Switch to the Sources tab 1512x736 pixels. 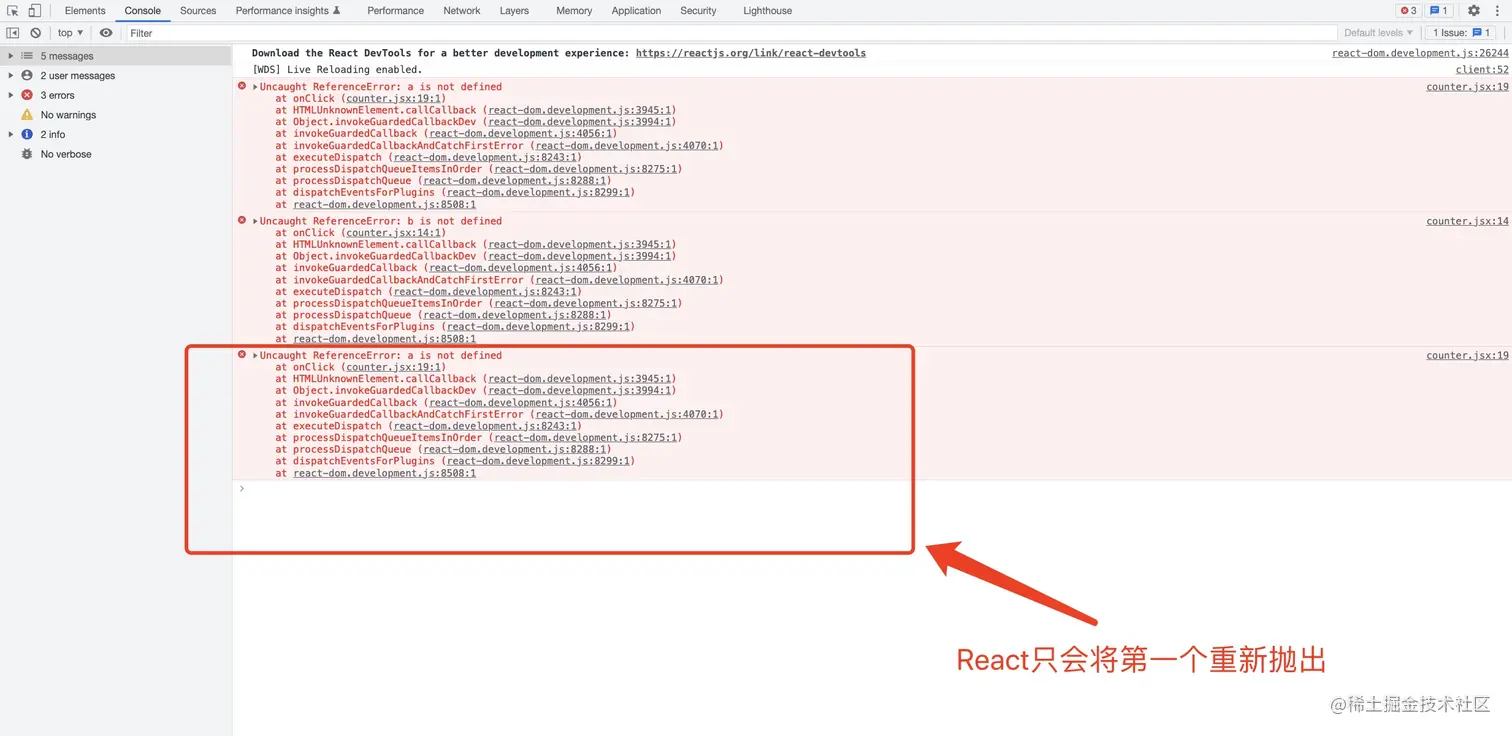click(198, 10)
